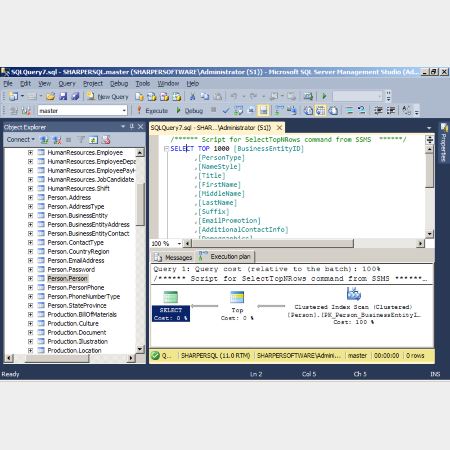Click the "SHARPERSQL (11.0 RTM)" status entry
Image resolution: width=450 pixels, height=450 pixels.
215,356
